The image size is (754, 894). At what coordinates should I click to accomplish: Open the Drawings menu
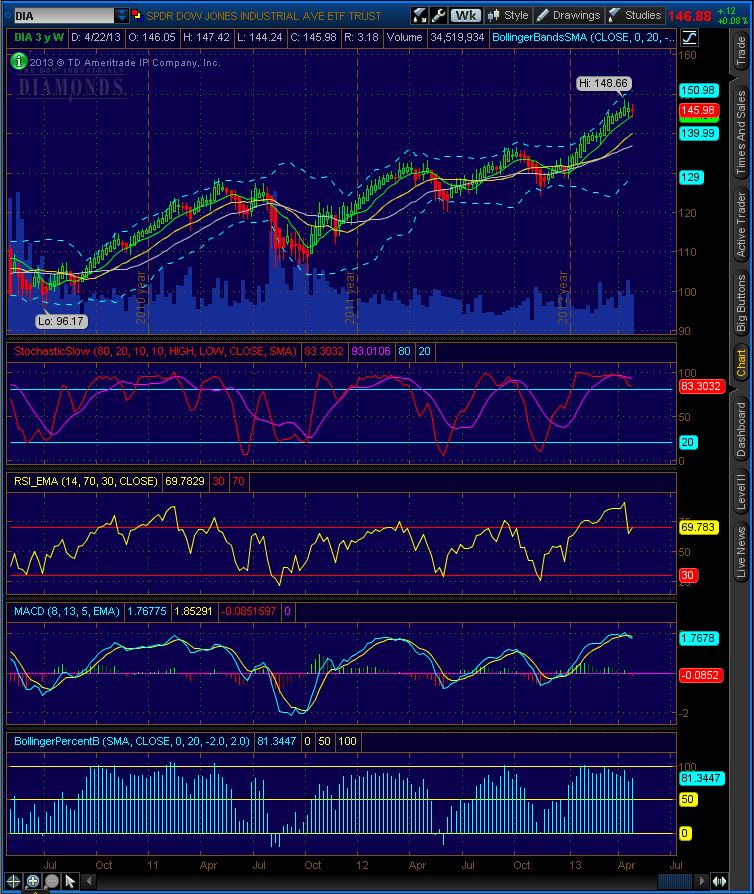pos(569,15)
